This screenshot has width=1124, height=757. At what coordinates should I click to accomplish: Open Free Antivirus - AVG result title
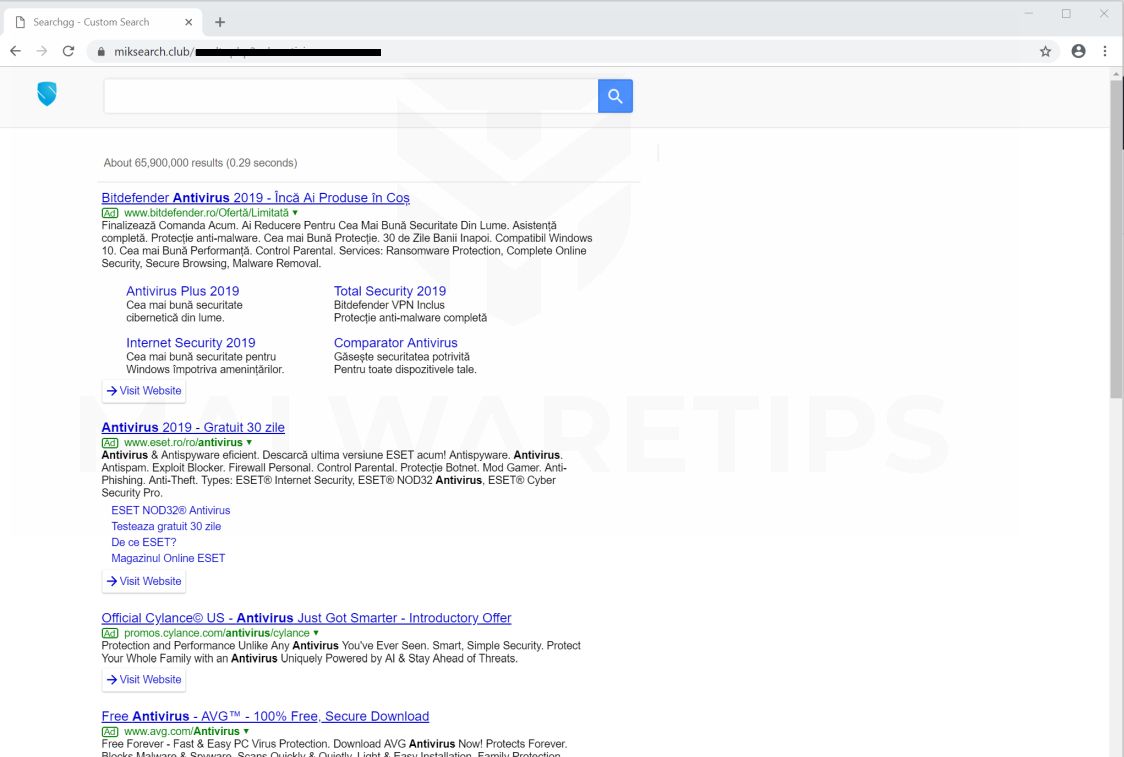coord(265,716)
